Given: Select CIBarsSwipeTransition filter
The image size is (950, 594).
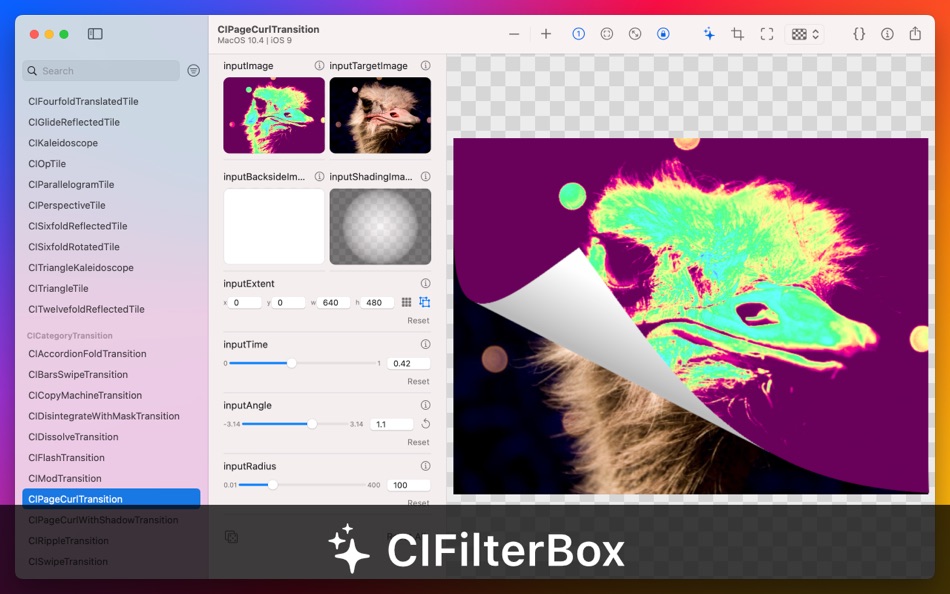Looking at the screenshot, I should tap(78, 375).
